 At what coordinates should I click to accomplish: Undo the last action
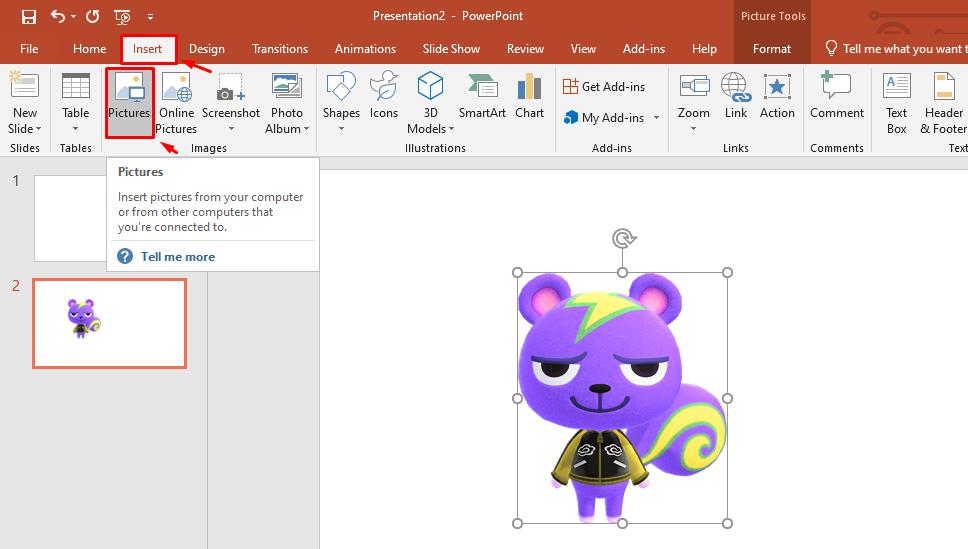point(58,16)
